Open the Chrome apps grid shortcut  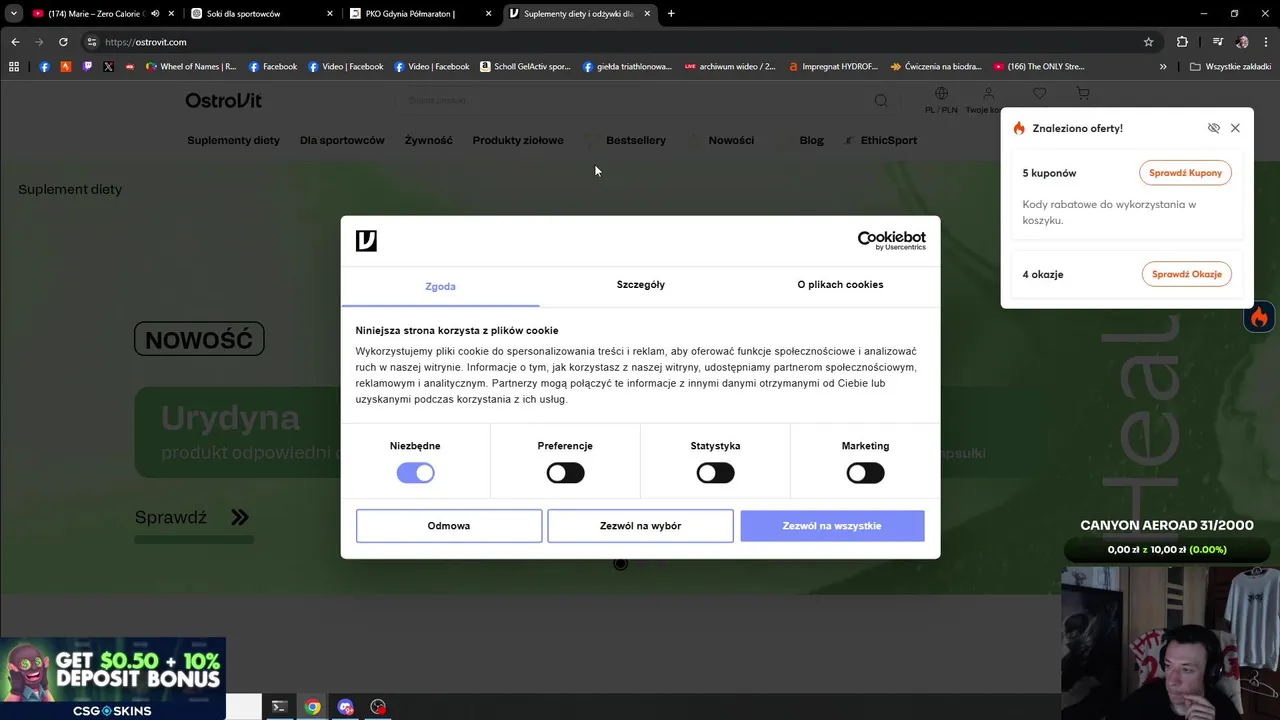(14, 67)
